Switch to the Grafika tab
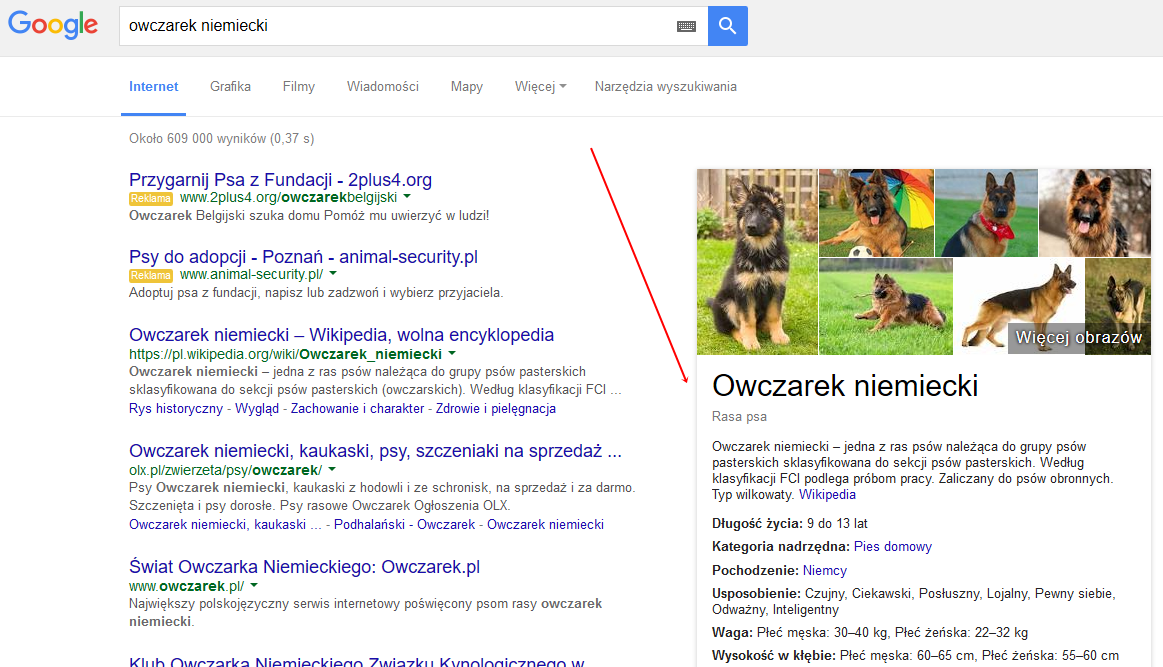This screenshot has width=1163, height=667. tap(230, 87)
